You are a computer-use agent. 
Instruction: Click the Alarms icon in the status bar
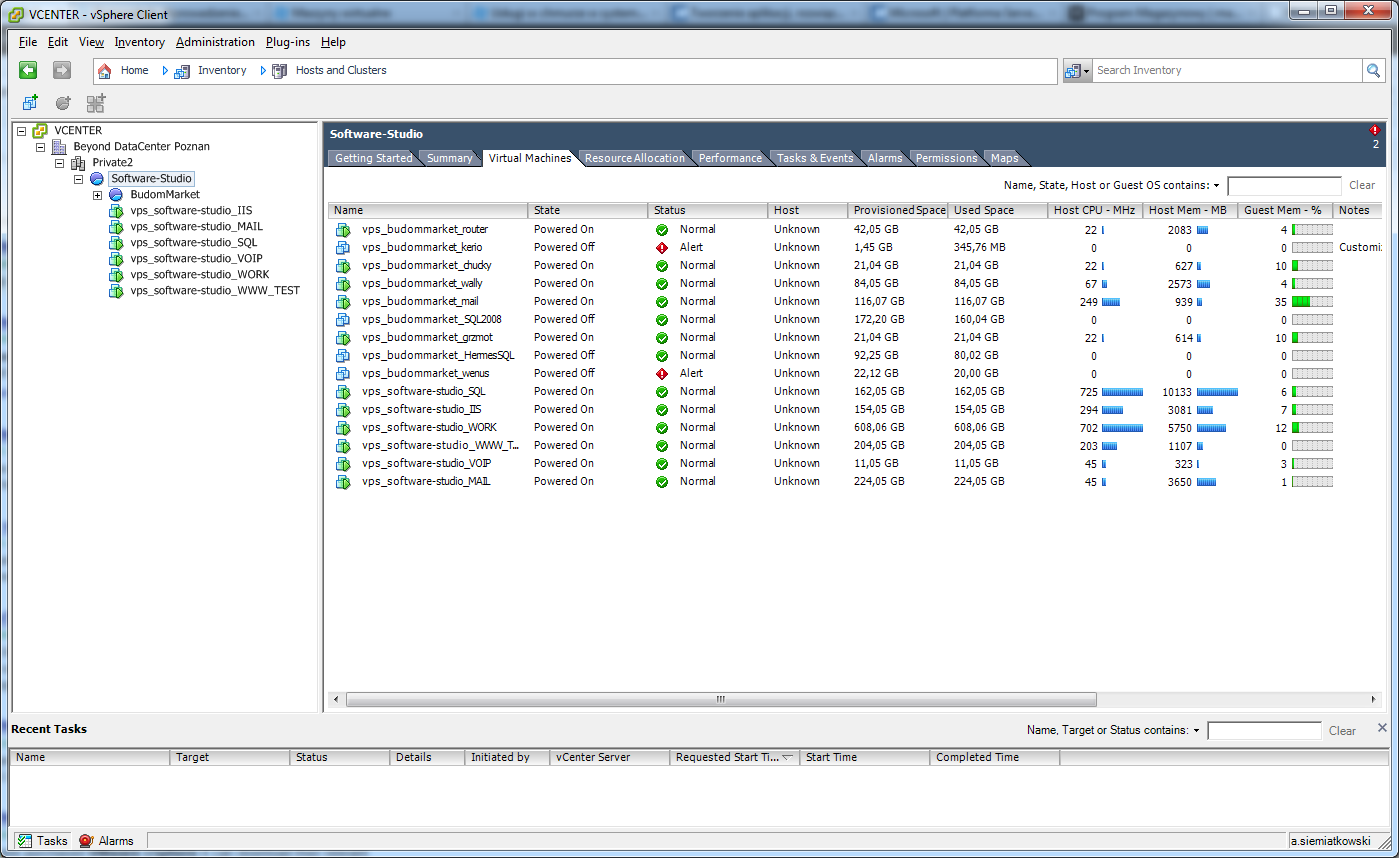tap(86, 840)
